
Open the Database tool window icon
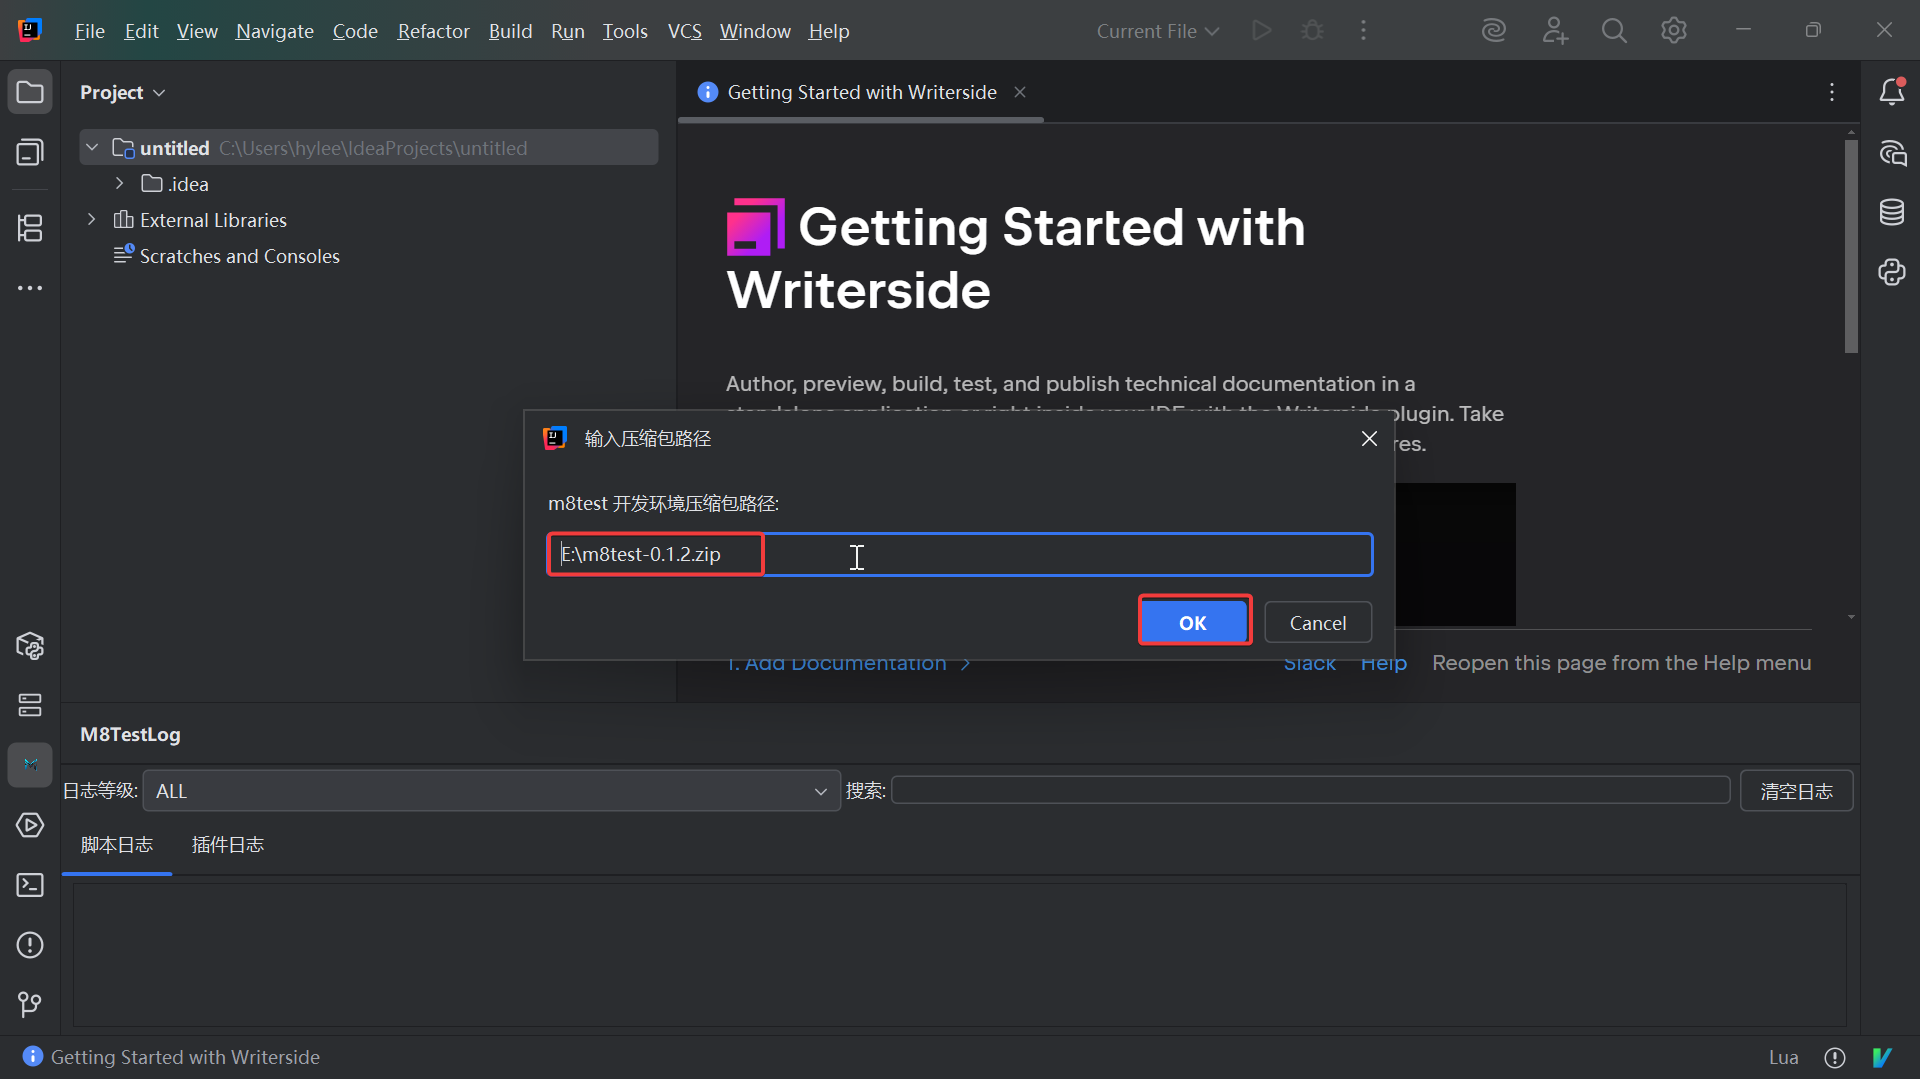click(1891, 212)
